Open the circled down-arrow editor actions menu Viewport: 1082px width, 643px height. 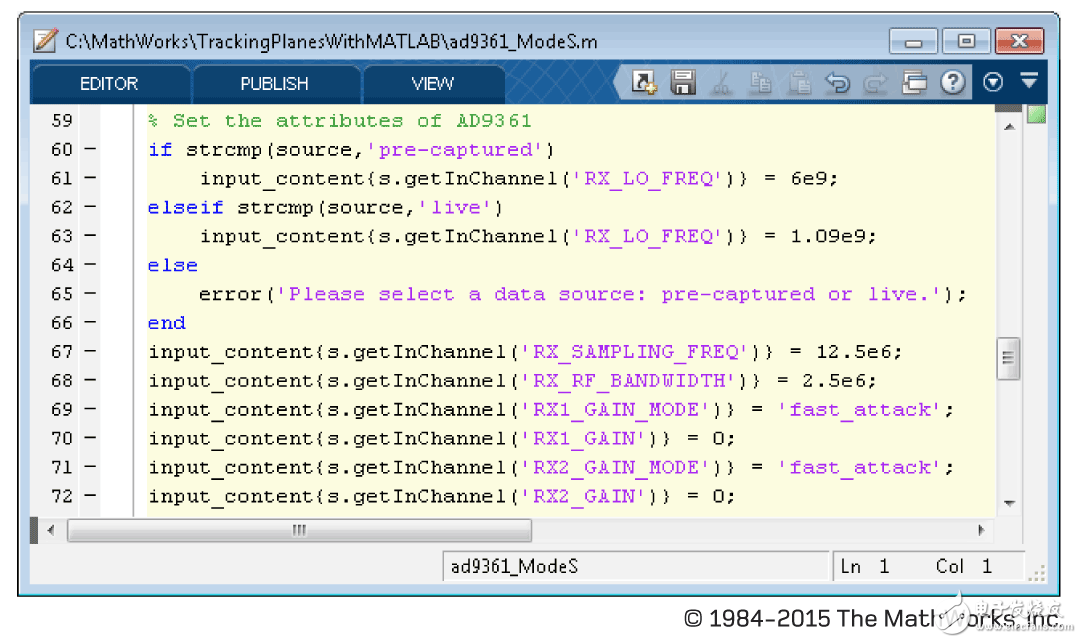[x=993, y=83]
